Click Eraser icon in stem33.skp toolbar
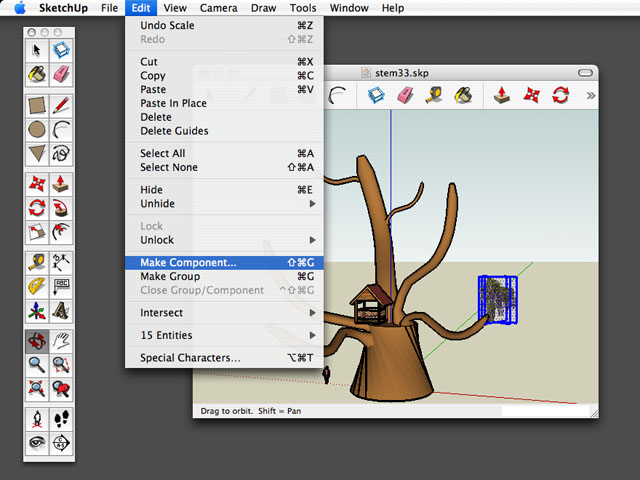Viewport: 640px width, 480px height. [x=405, y=95]
